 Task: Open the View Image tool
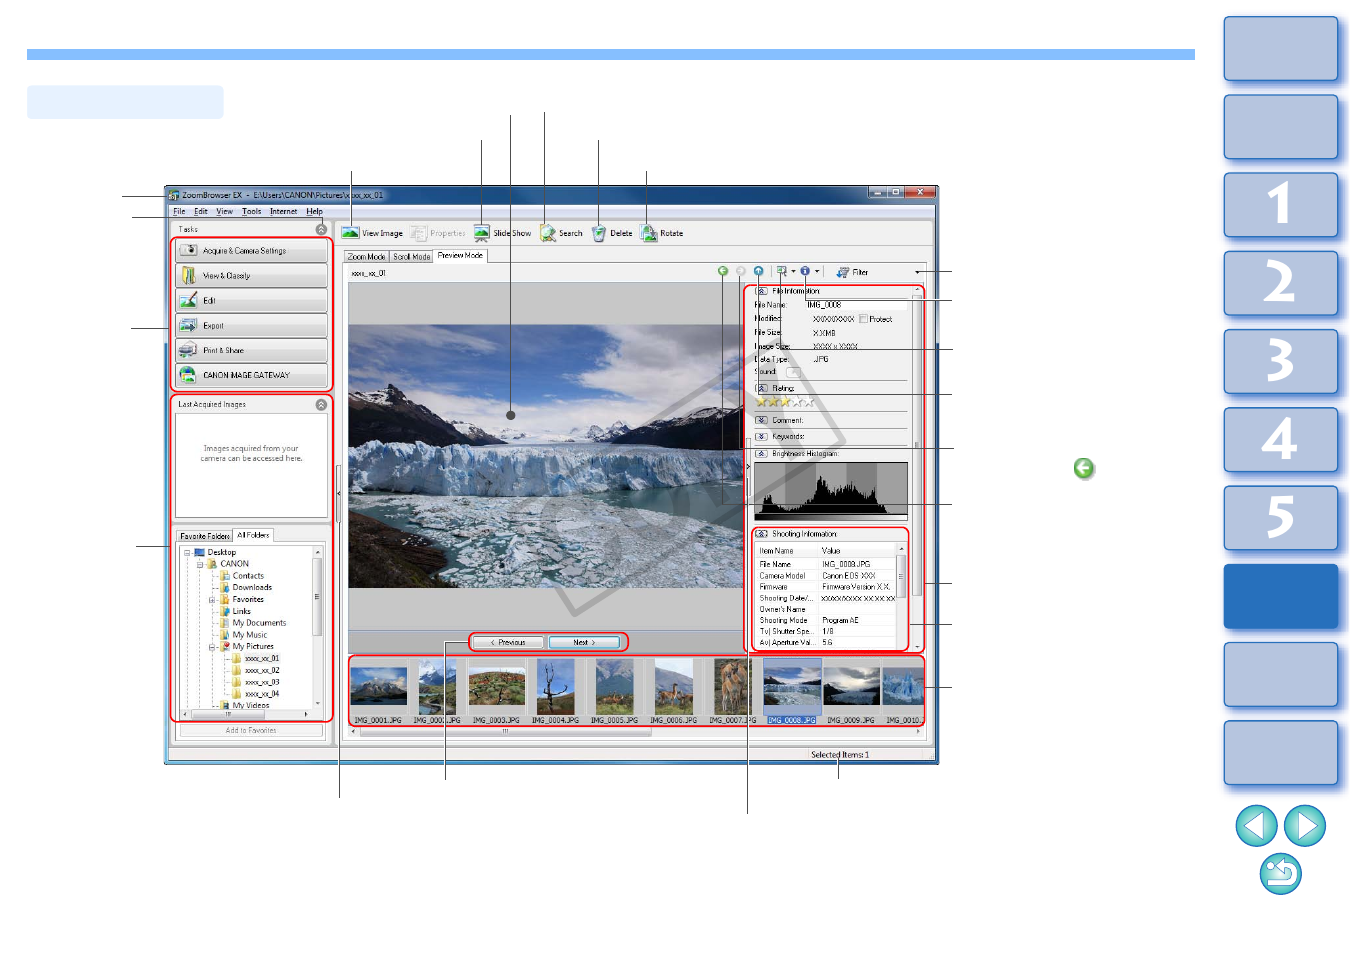coord(372,233)
